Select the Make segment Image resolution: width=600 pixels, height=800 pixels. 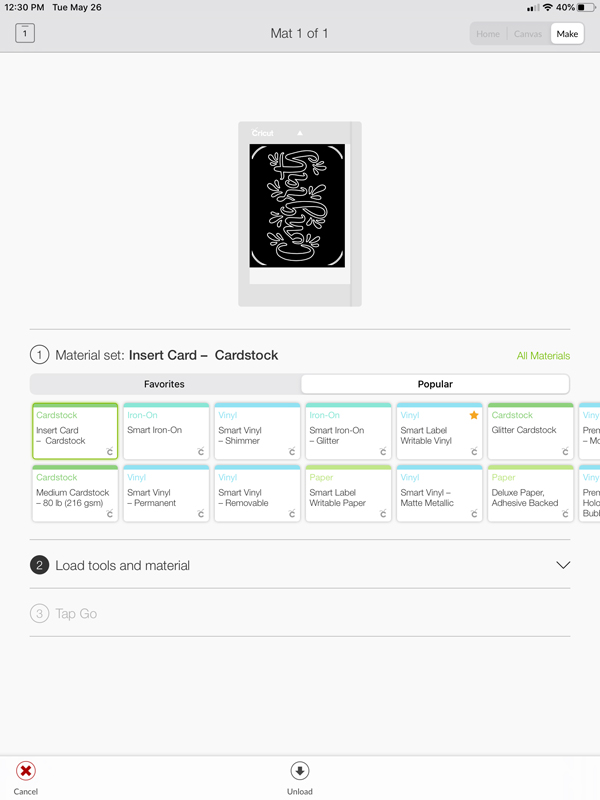(567, 34)
